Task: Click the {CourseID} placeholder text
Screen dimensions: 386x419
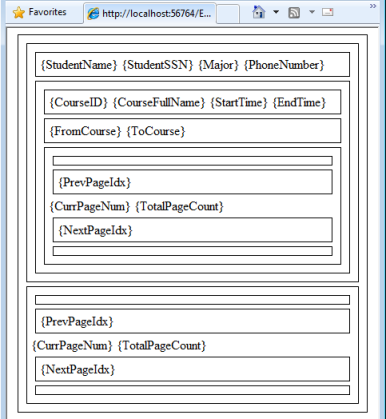Action: pyautogui.click(x=79, y=102)
